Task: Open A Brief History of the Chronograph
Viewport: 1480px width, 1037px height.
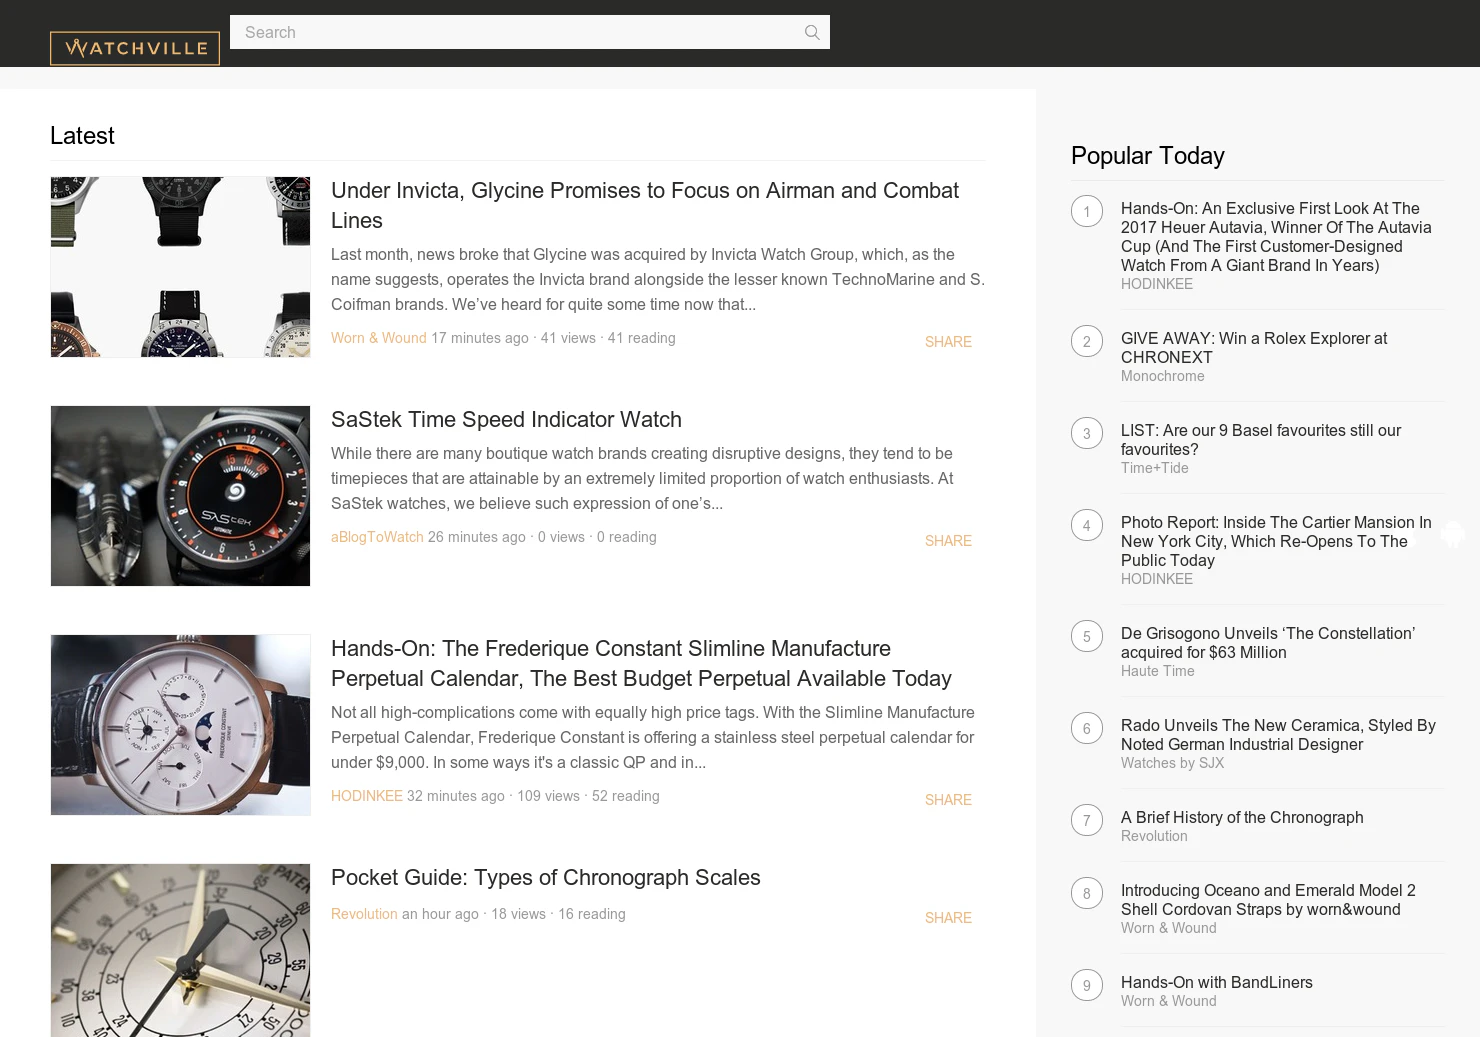Action: click(x=1242, y=817)
